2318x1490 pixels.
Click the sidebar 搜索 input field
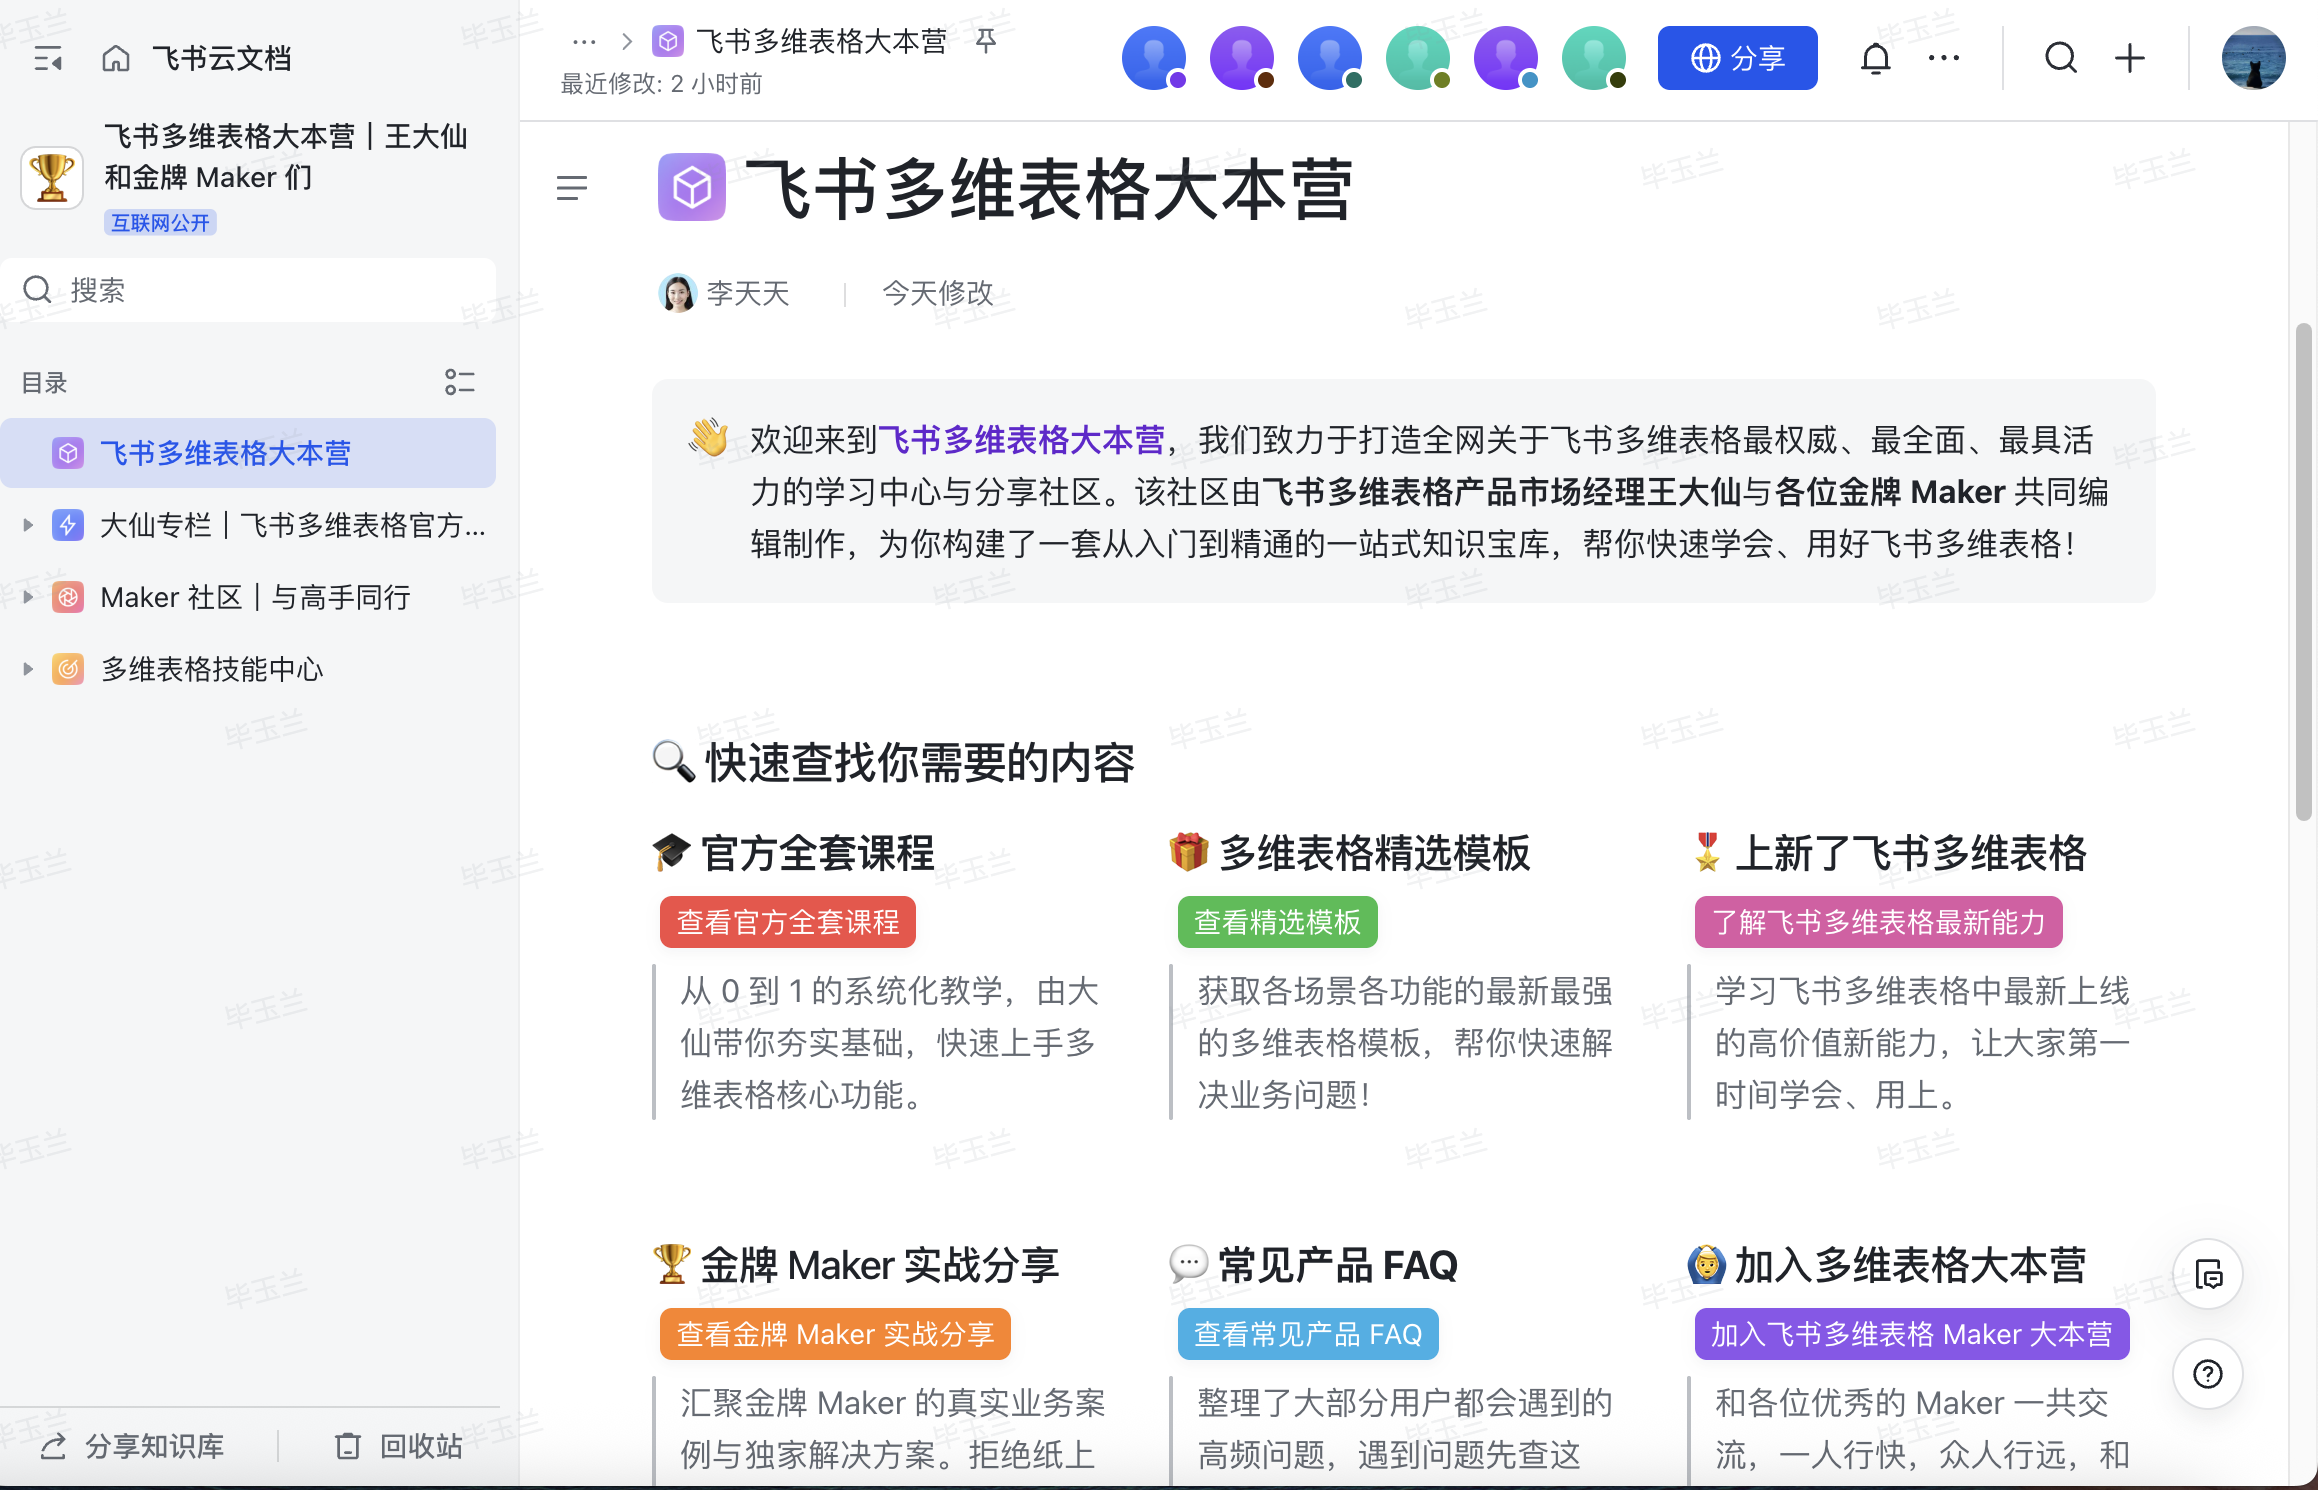[x=250, y=291]
